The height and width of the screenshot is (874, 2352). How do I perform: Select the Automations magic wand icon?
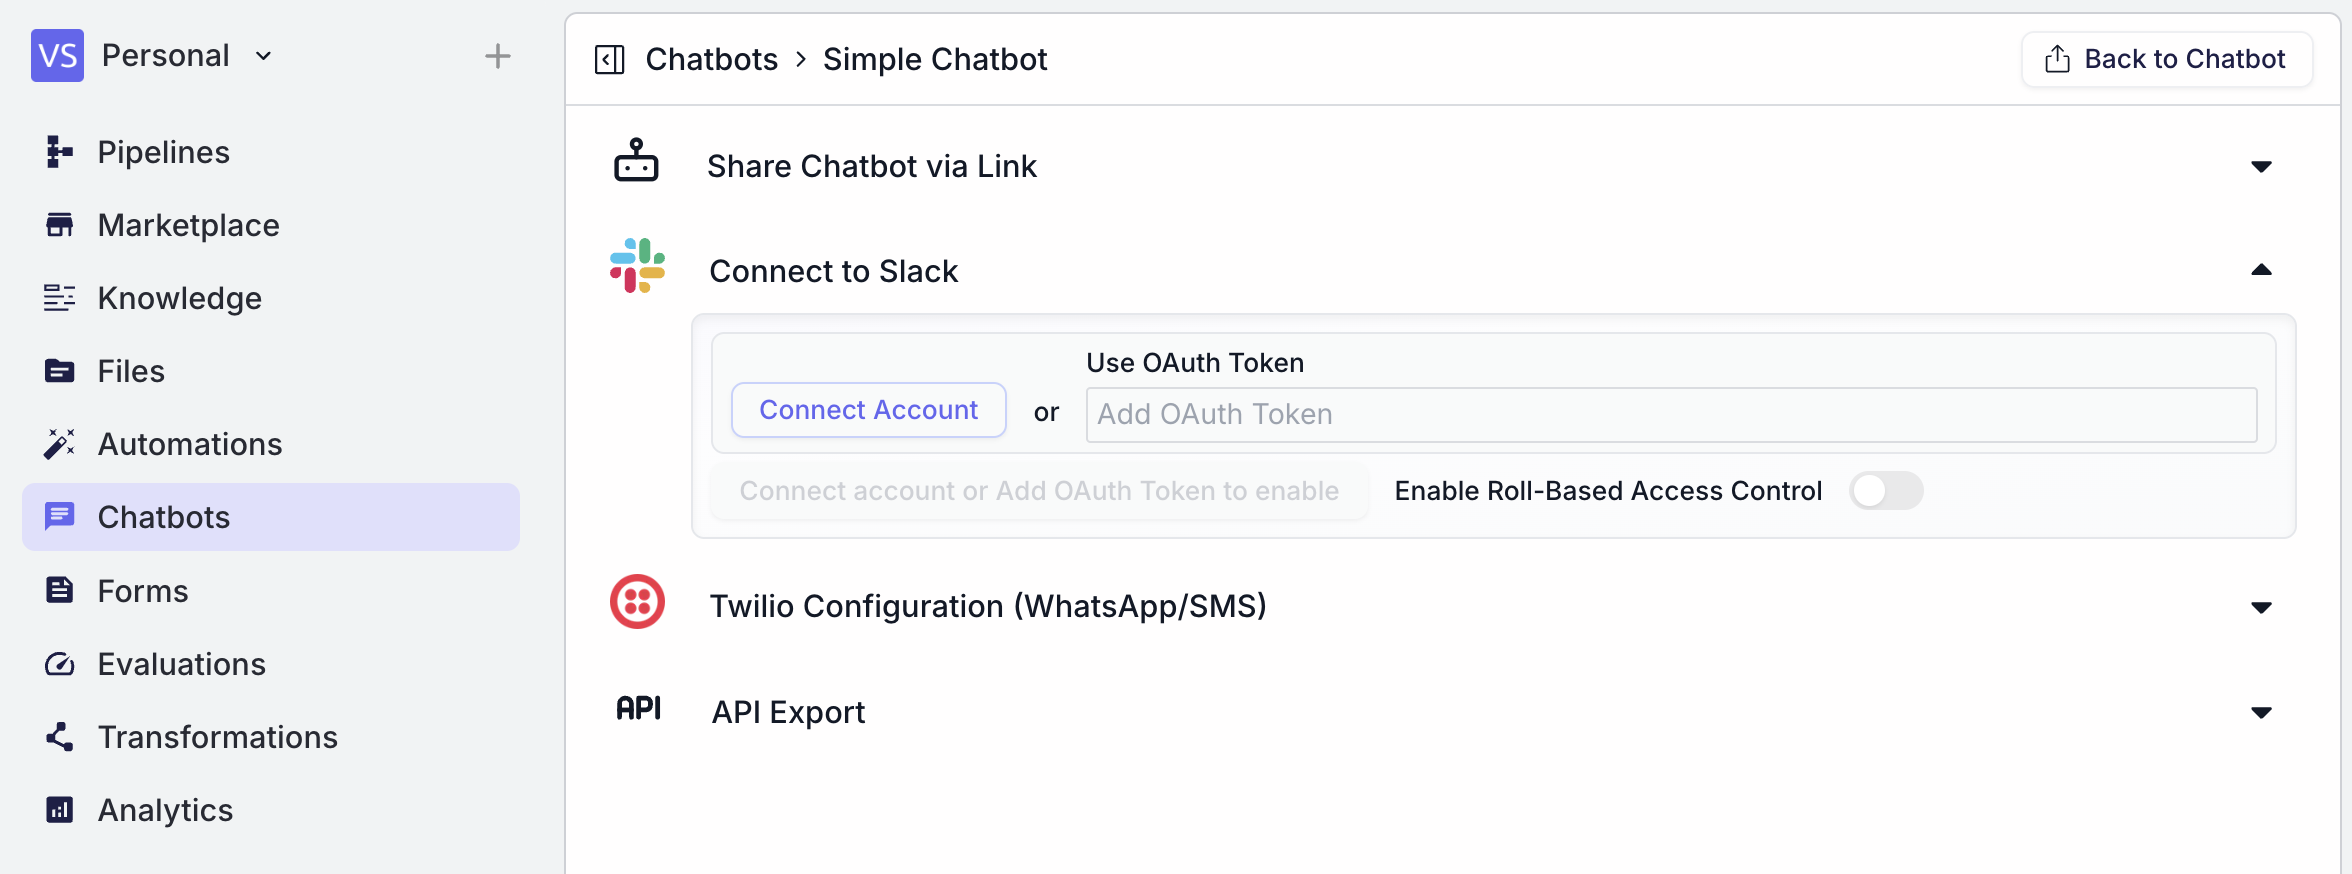[58, 443]
